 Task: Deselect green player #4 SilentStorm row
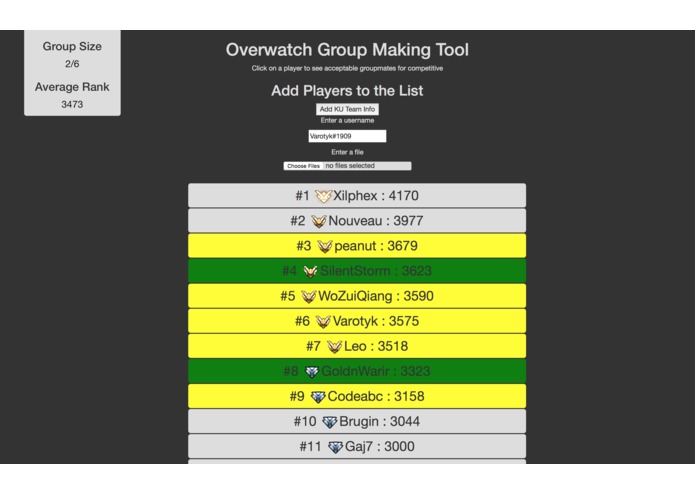pos(357,271)
